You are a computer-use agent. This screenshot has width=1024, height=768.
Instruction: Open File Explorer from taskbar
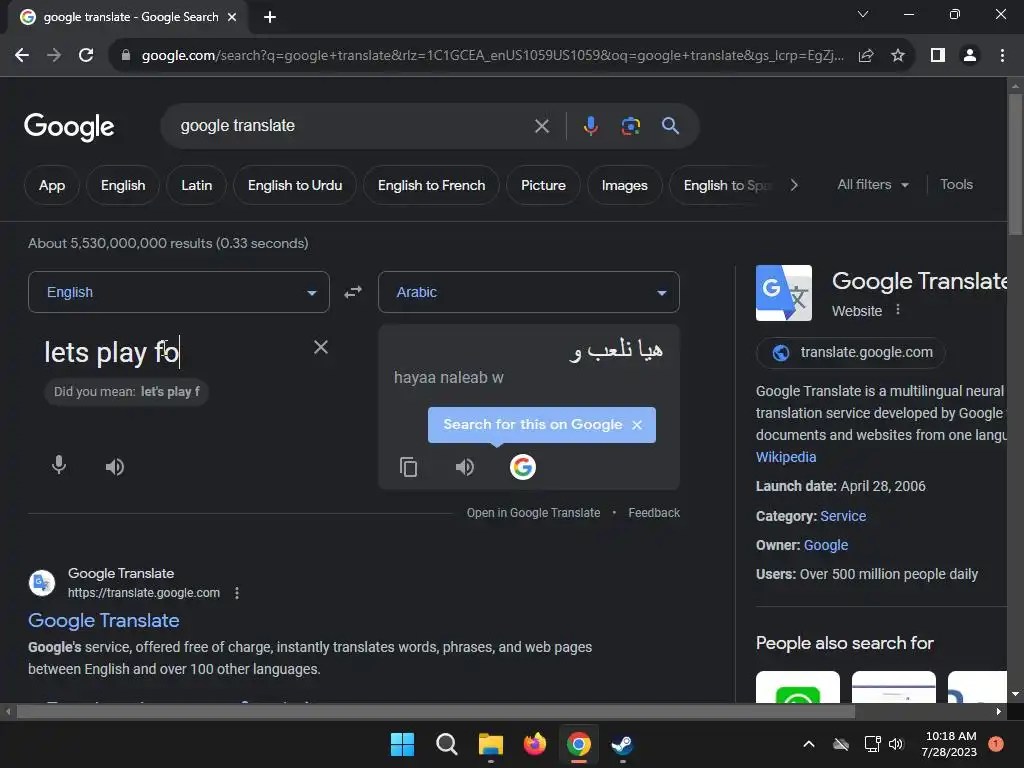pyautogui.click(x=490, y=744)
